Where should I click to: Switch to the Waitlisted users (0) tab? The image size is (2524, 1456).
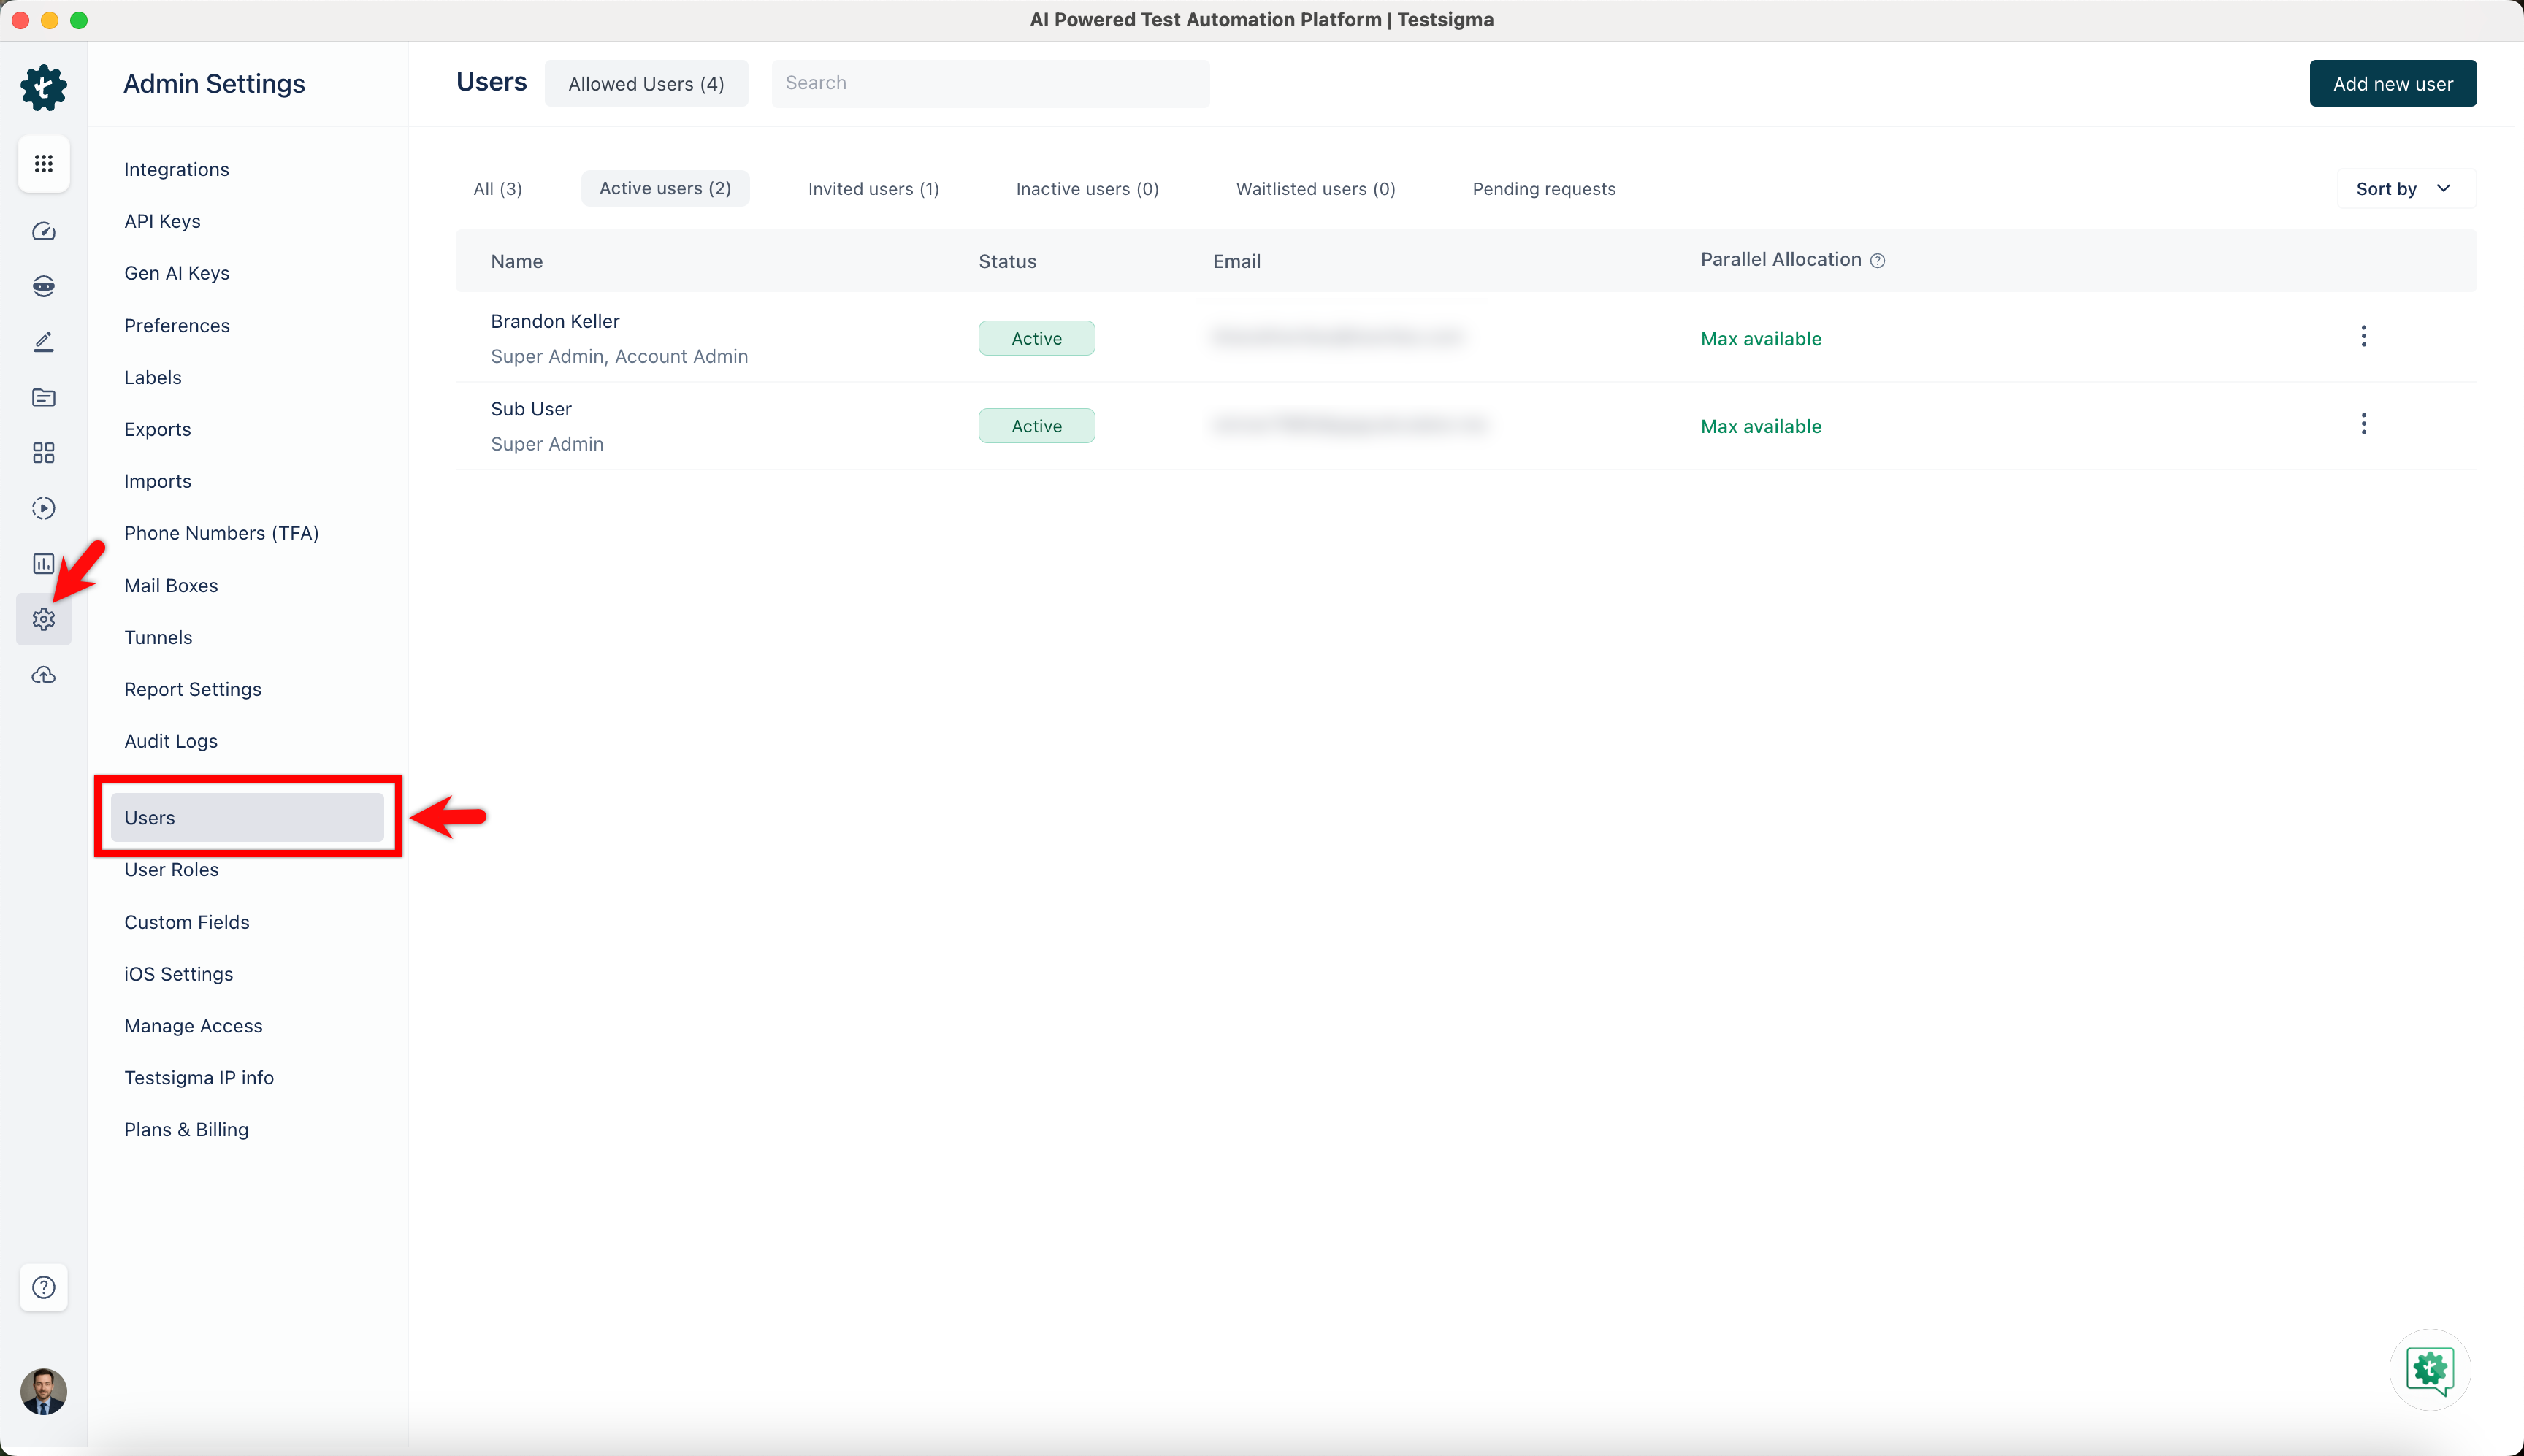1315,189
